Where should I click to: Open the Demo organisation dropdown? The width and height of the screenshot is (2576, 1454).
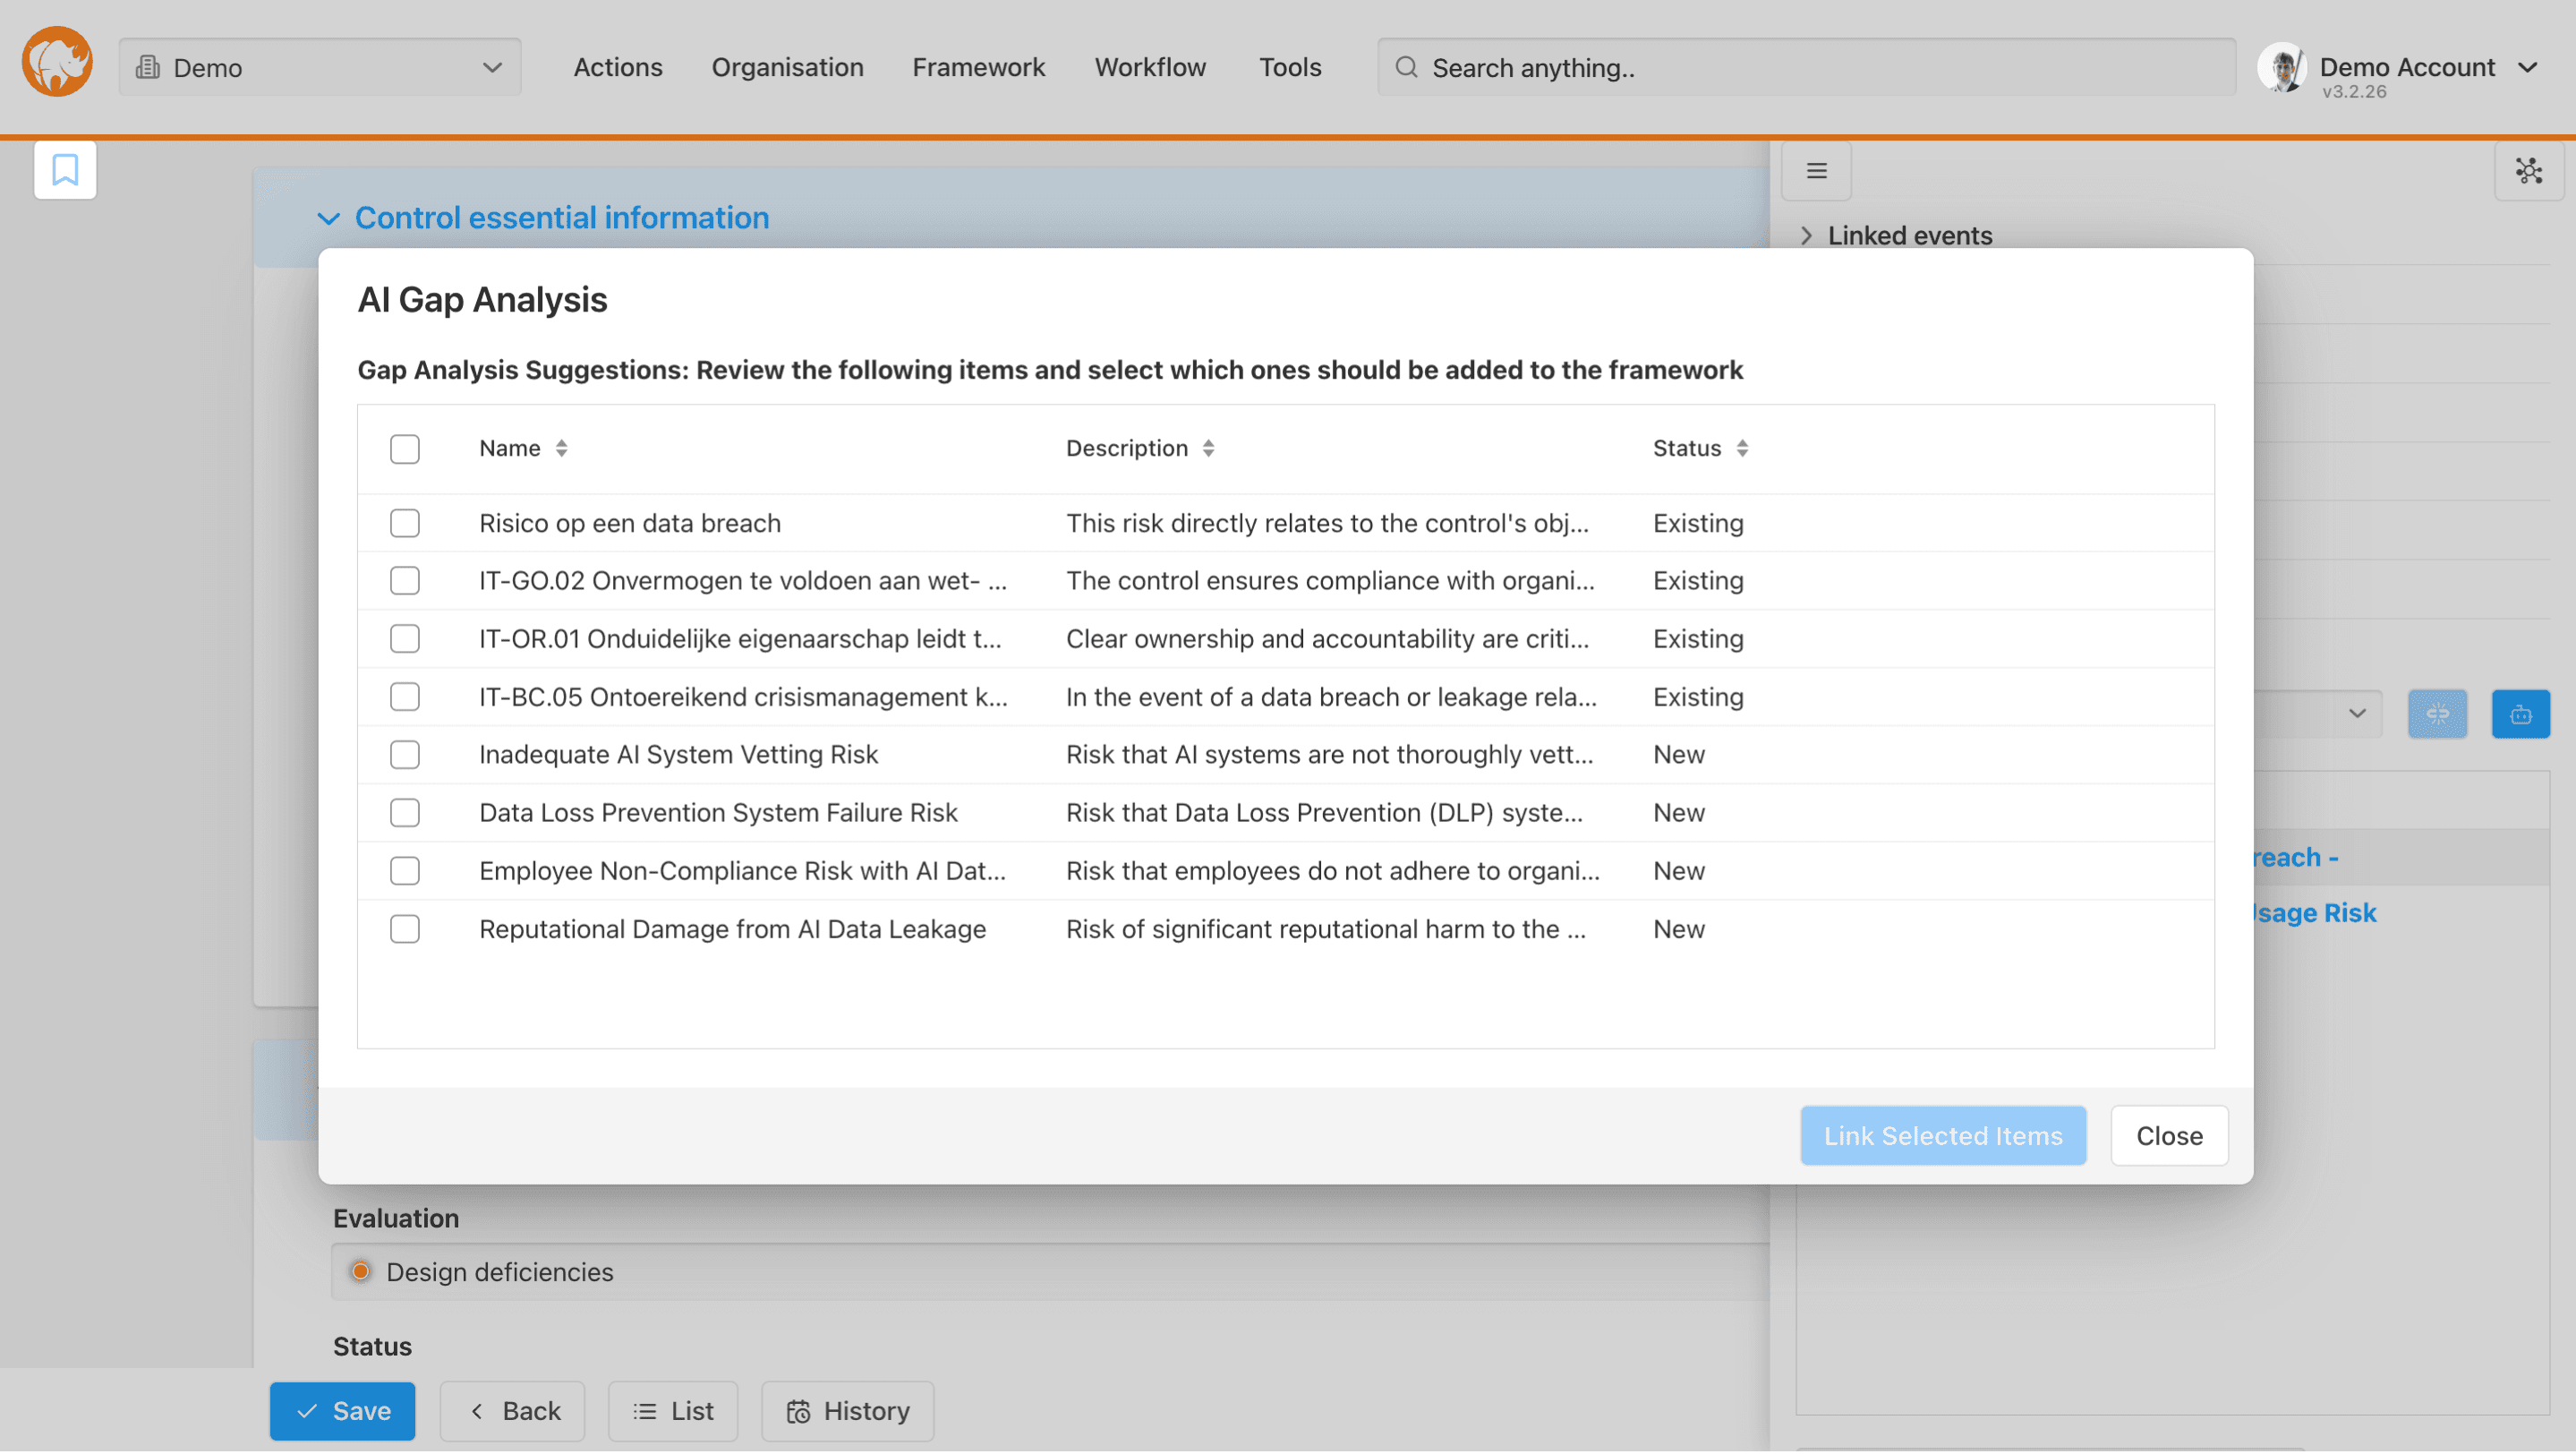pos(319,67)
